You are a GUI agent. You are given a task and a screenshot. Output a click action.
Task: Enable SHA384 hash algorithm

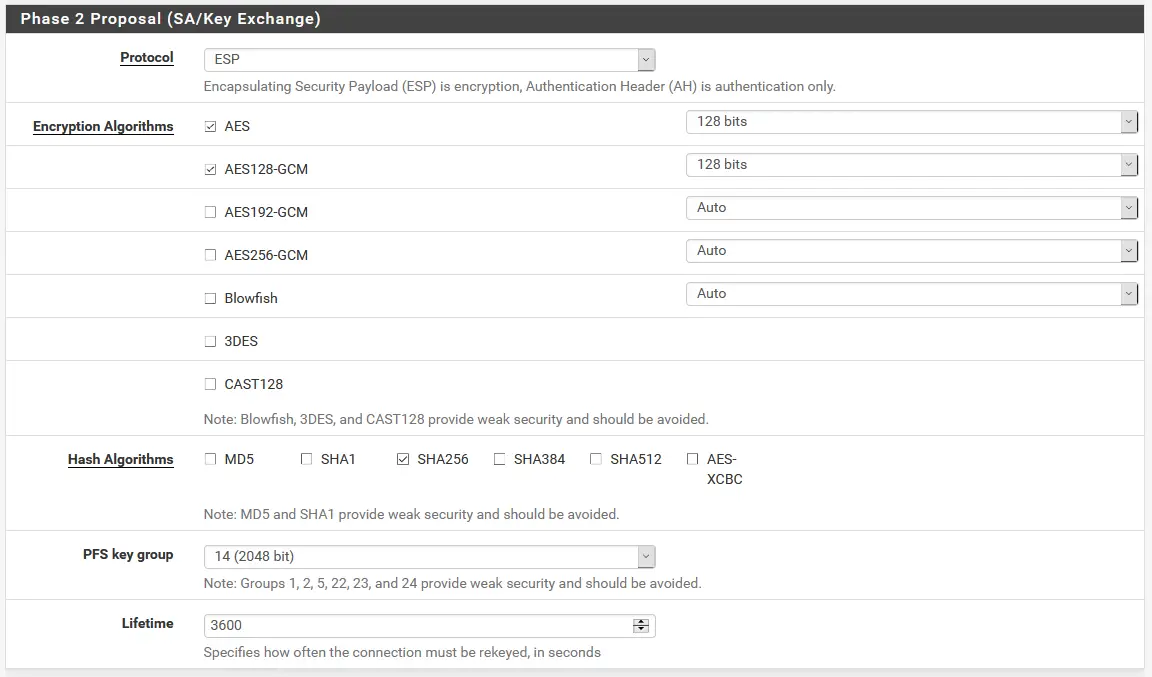coord(499,460)
